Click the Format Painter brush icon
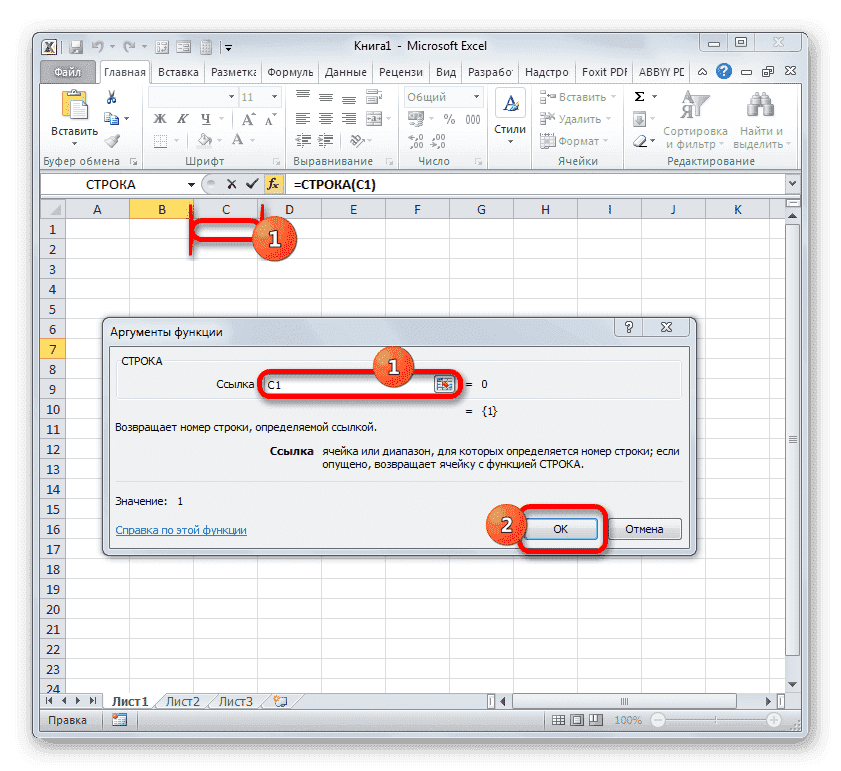This screenshot has width=841, height=771. click(110, 141)
